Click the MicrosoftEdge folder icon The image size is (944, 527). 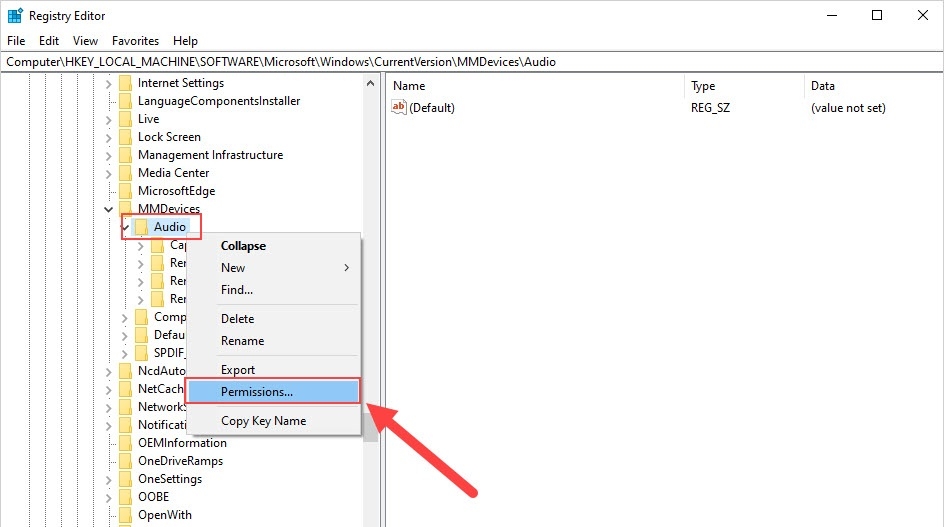(125, 192)
